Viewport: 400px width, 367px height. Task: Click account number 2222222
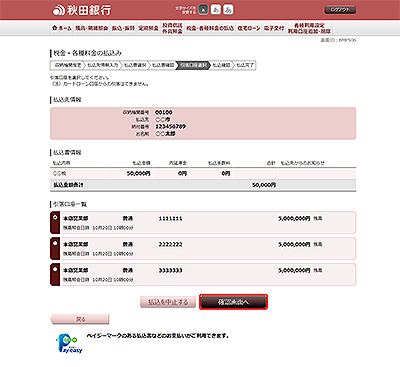(170, 244)
